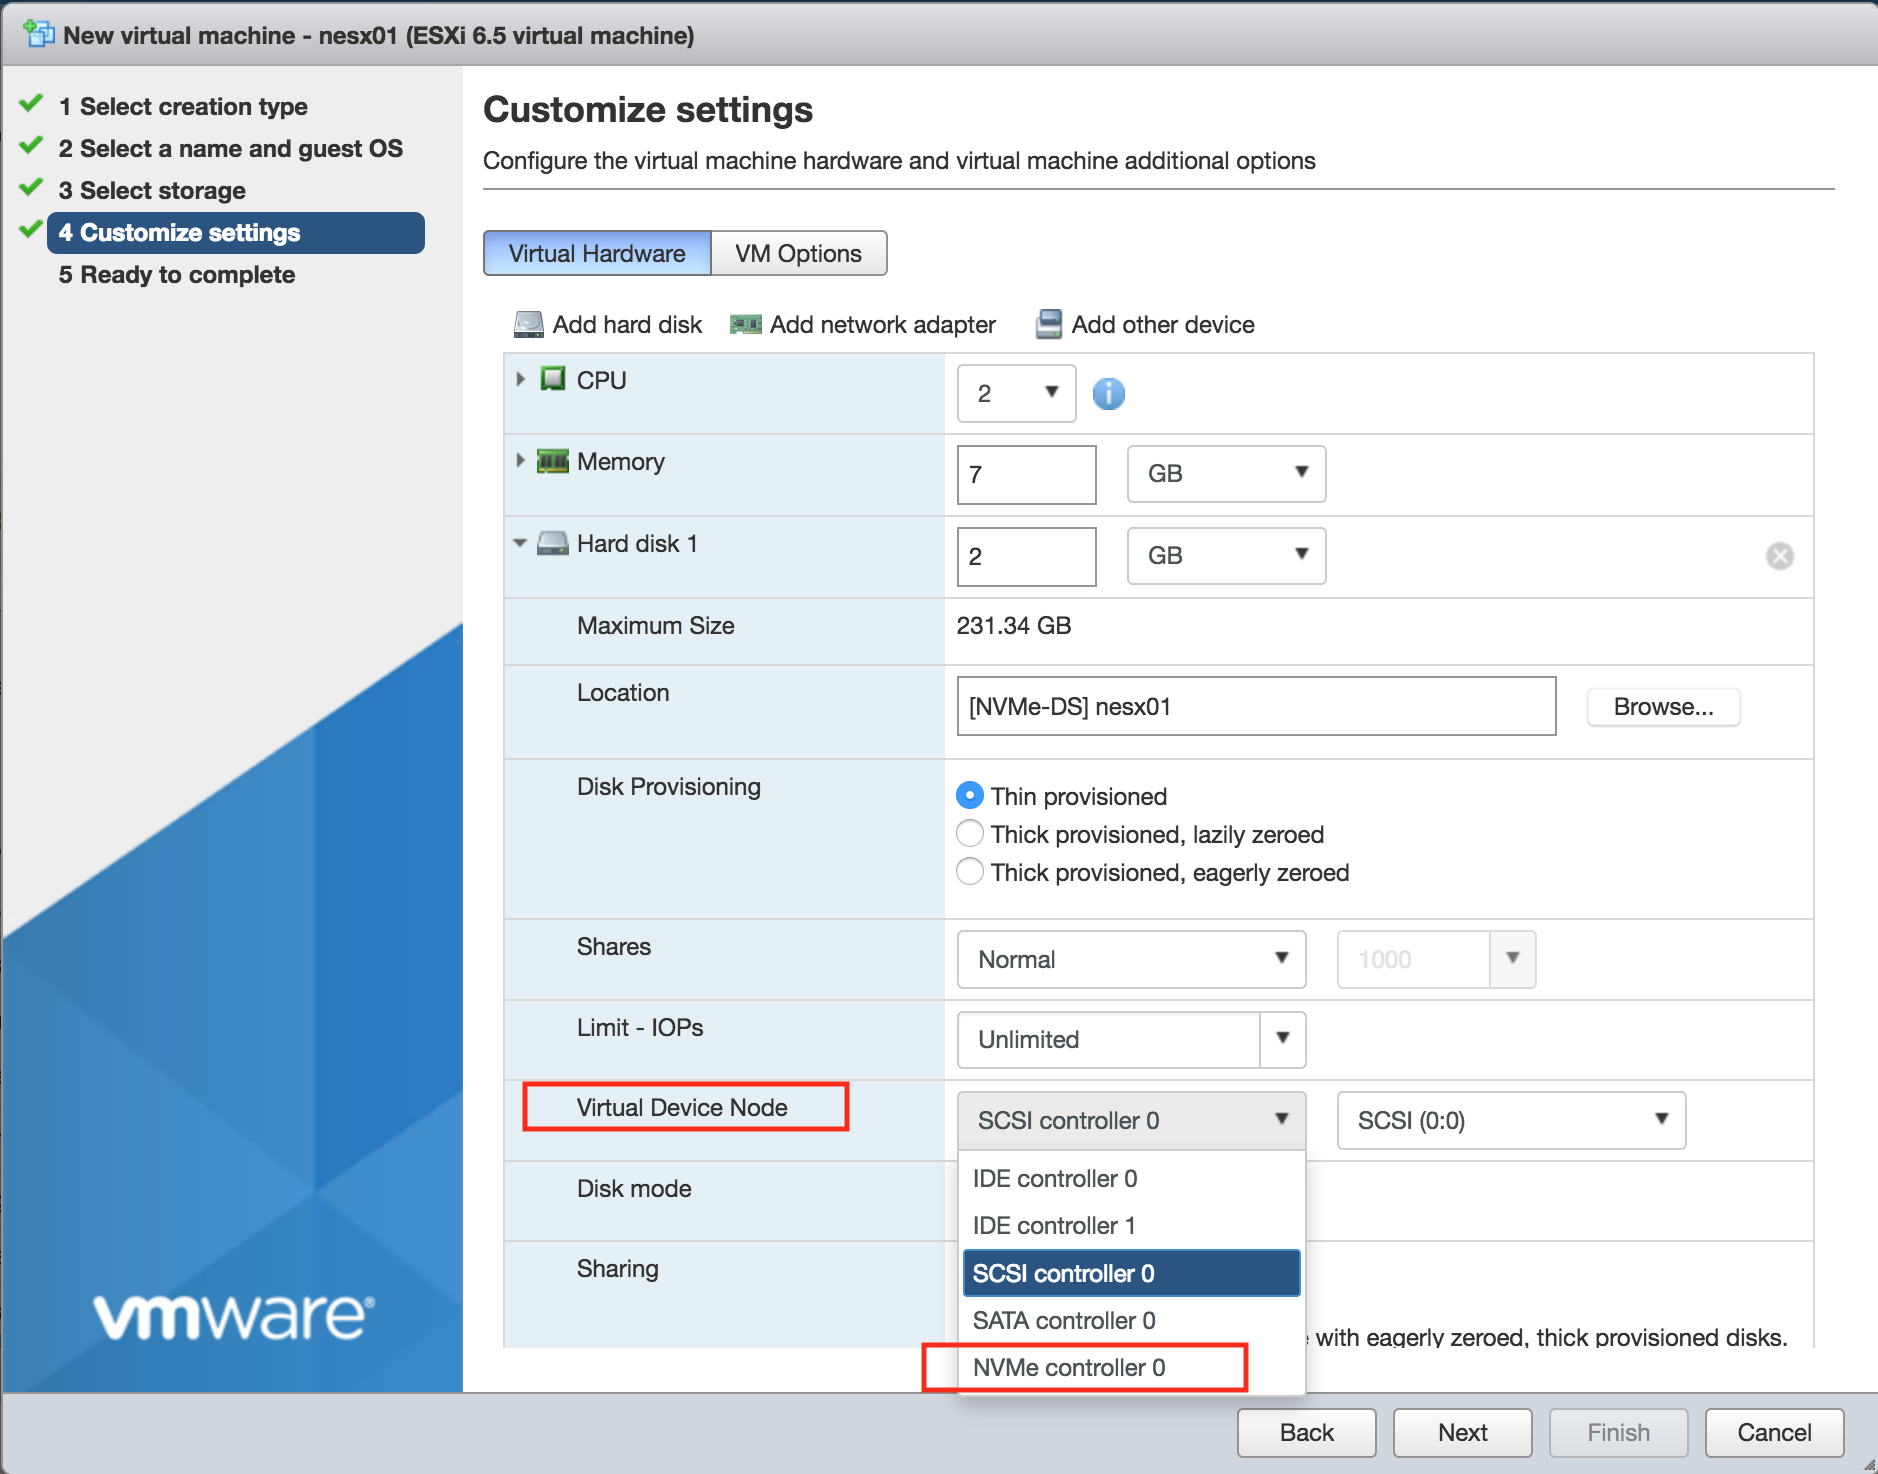Choose NVMe controller 0 from list
This screenshot has width=1878, height=1474.
tap(1131, 1367)
